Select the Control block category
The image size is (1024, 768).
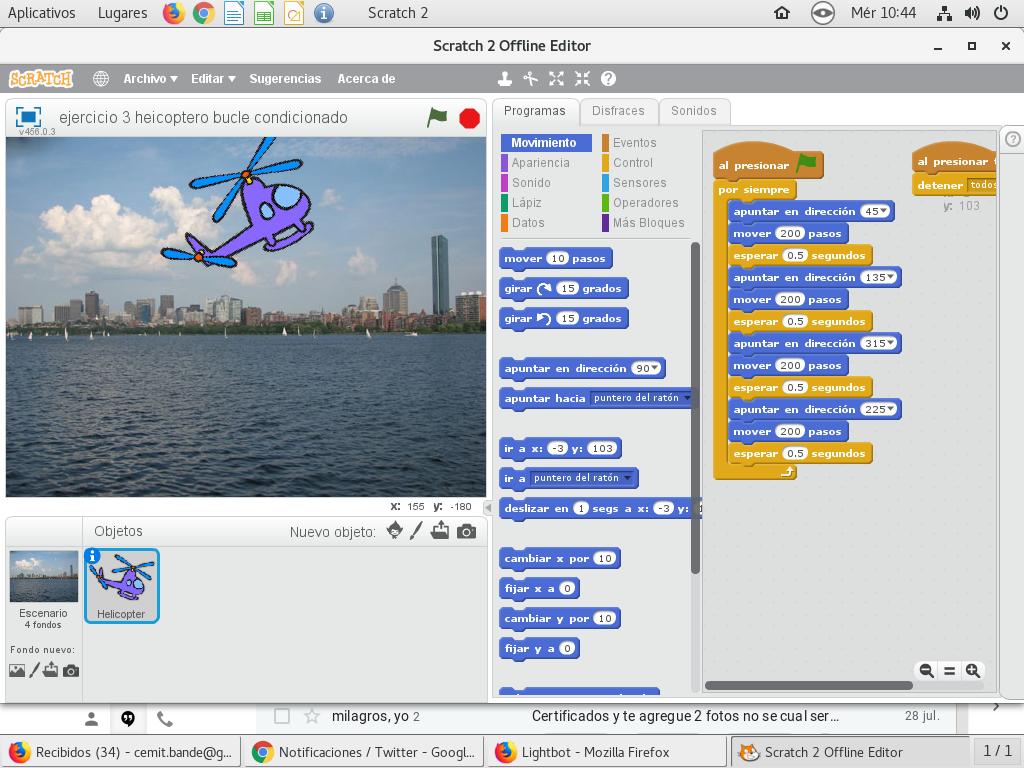click(632, 163)
